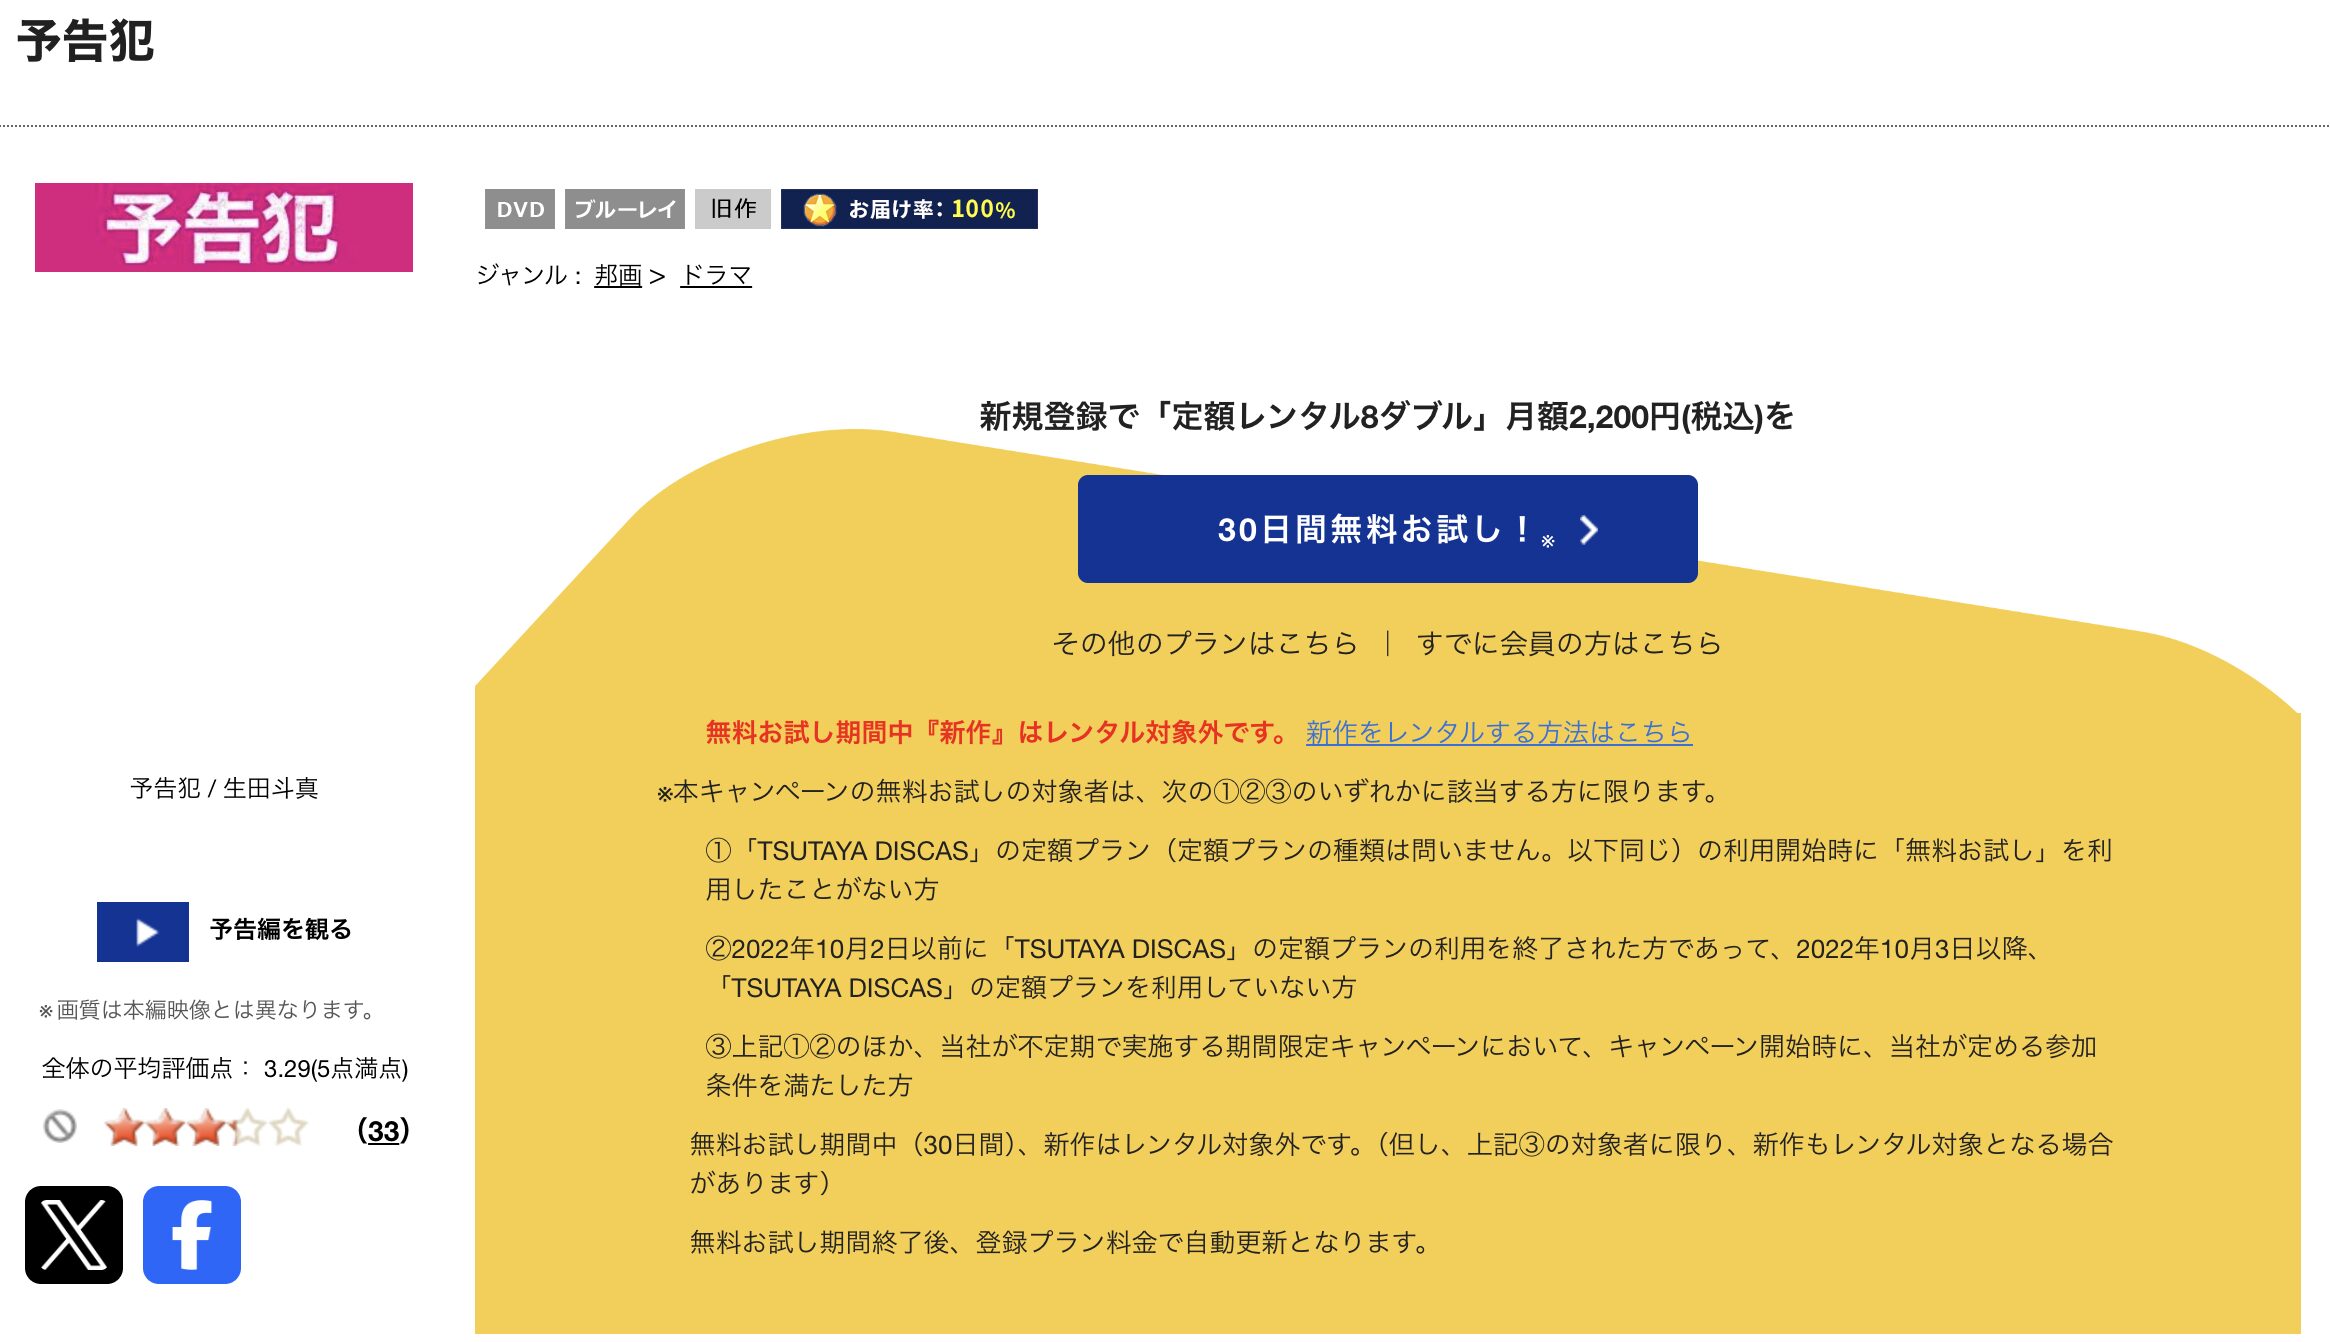Rate with the first star
The image size is (2330, 1342).
pos(124,1128)
